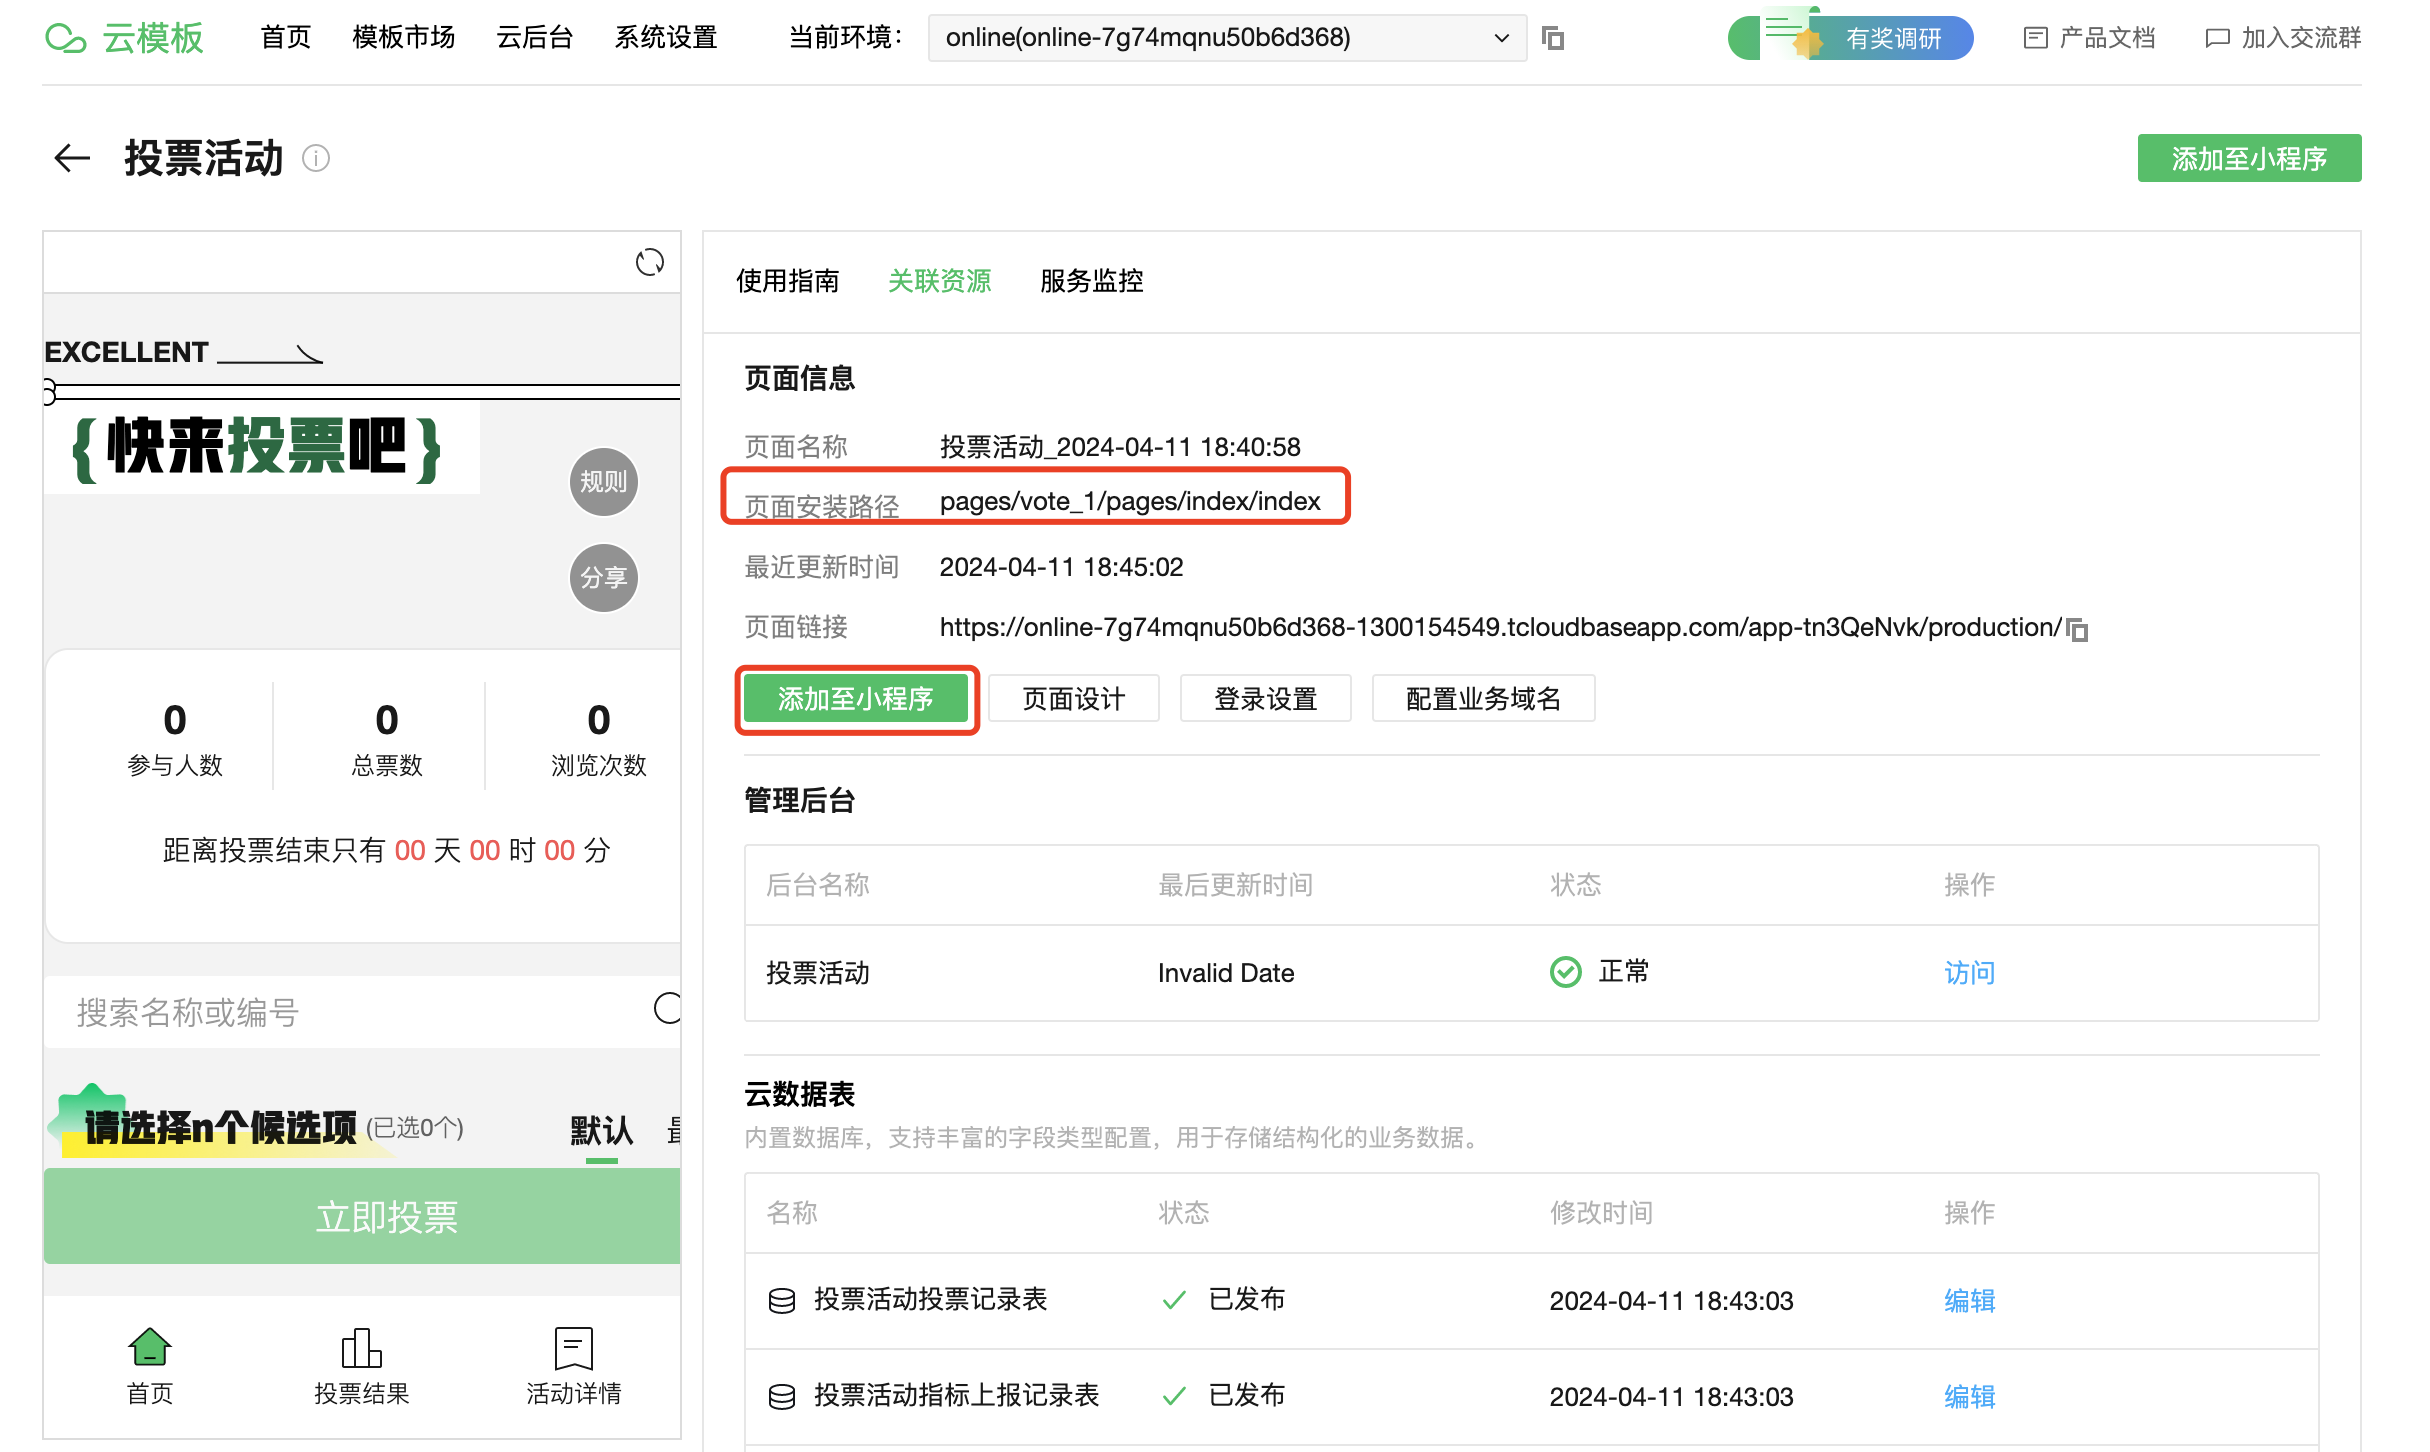Open 模板市场 in top navigation
Screen dimensions: 2430x1452
click(404, 38)
